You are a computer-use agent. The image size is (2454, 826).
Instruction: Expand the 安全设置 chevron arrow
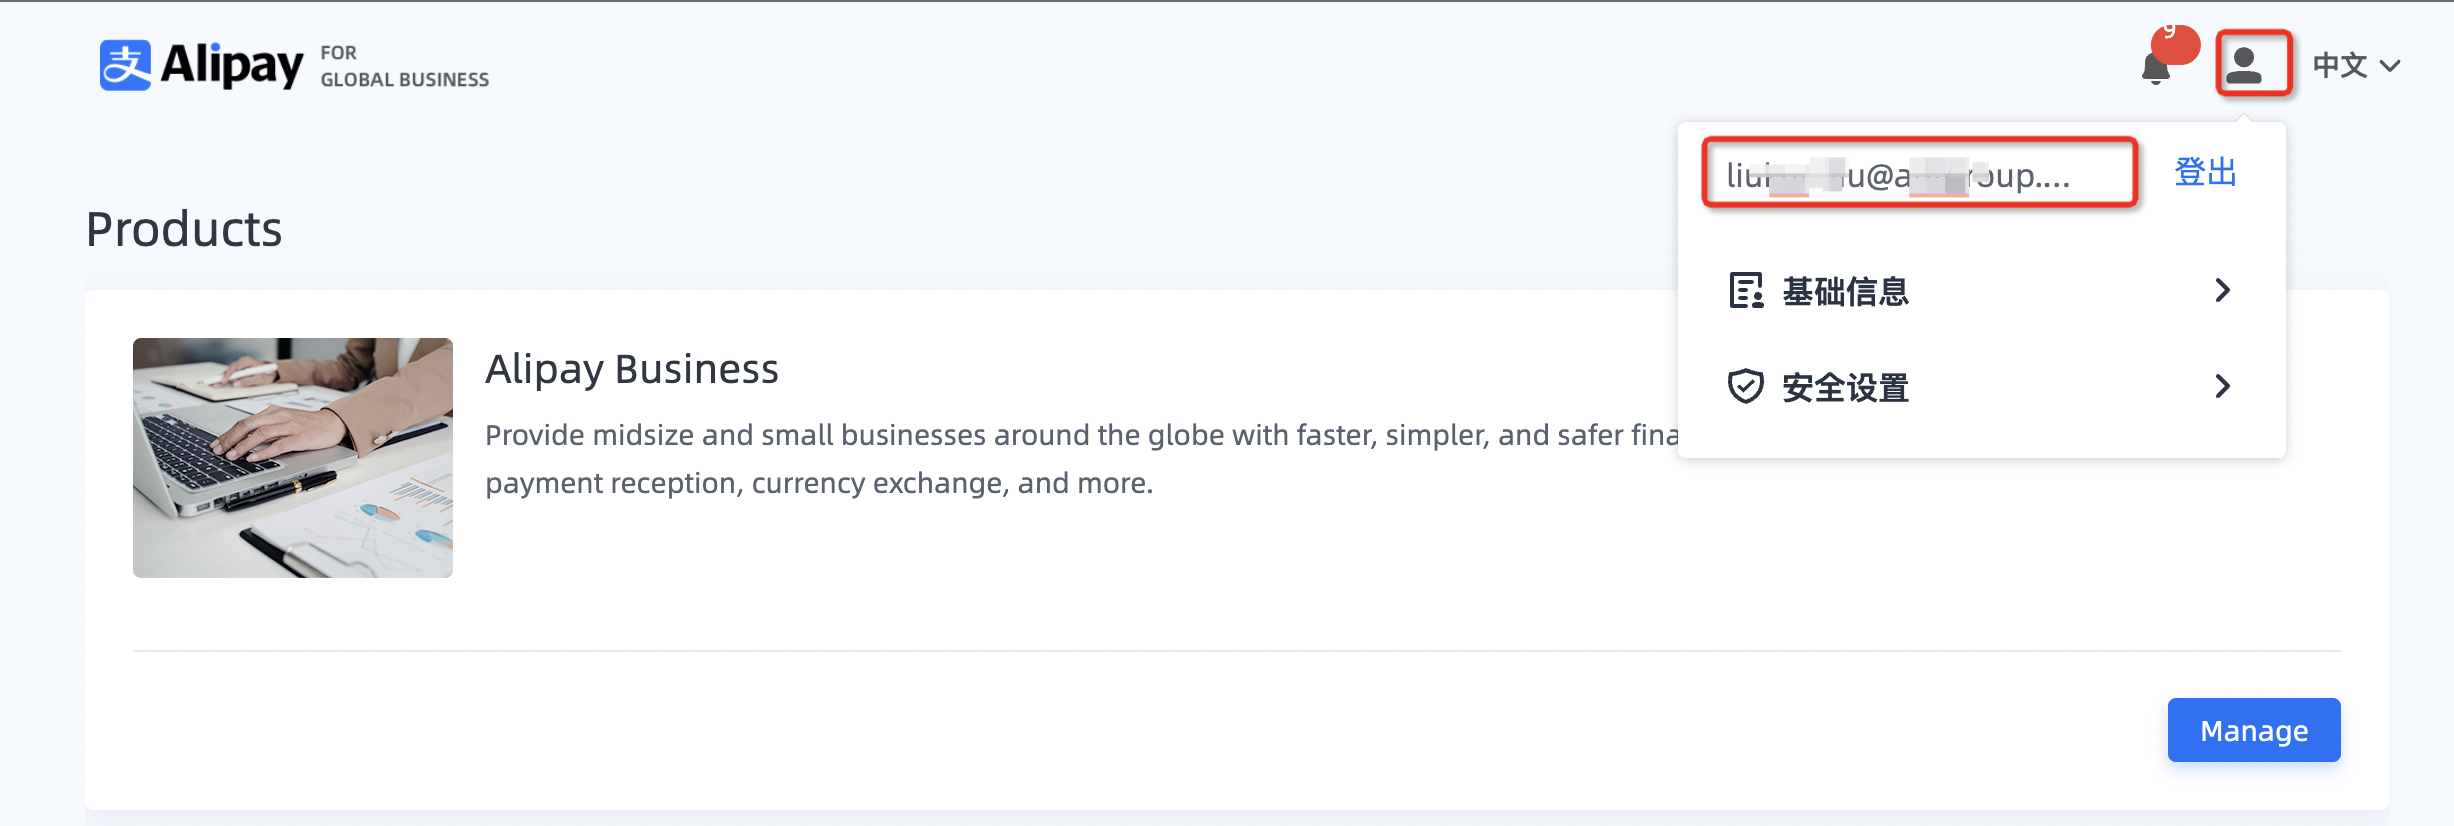[x=2222, y=387]
